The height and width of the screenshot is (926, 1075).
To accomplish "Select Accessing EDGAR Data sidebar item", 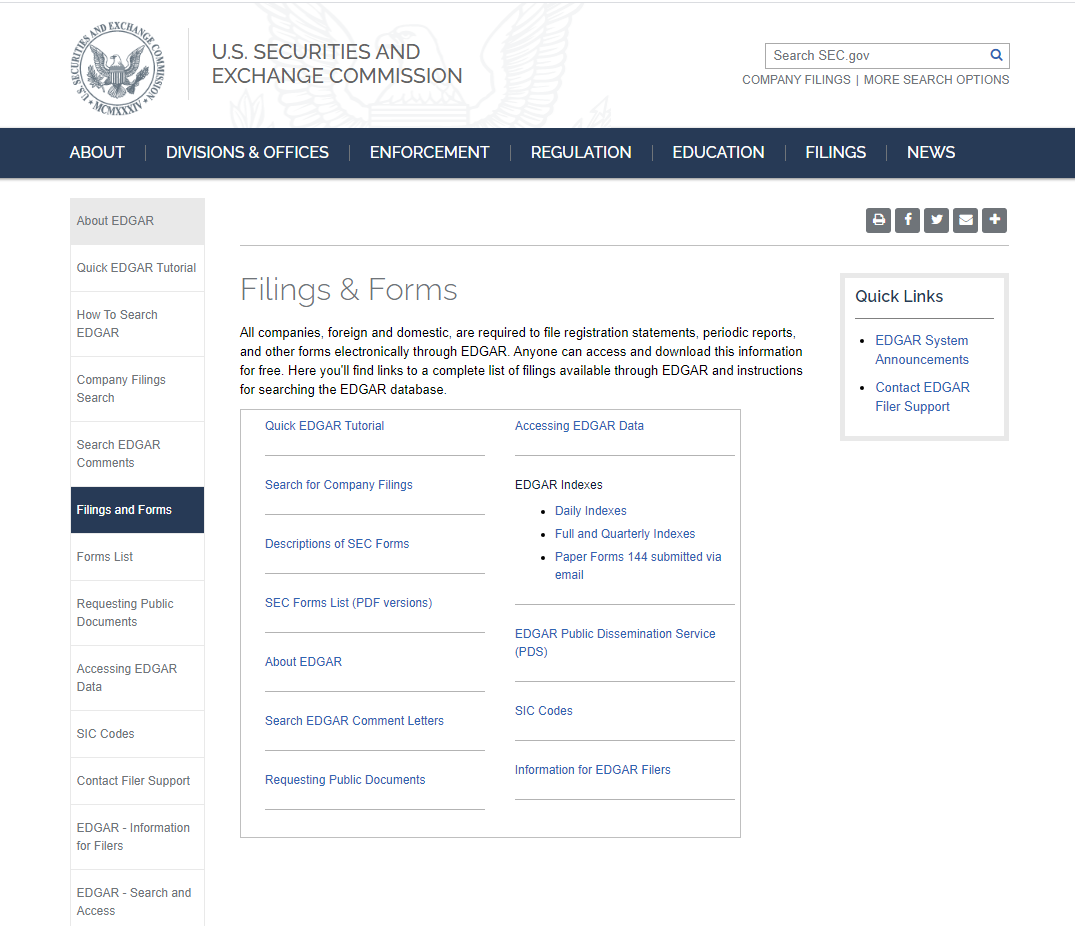I will point(137,678).
